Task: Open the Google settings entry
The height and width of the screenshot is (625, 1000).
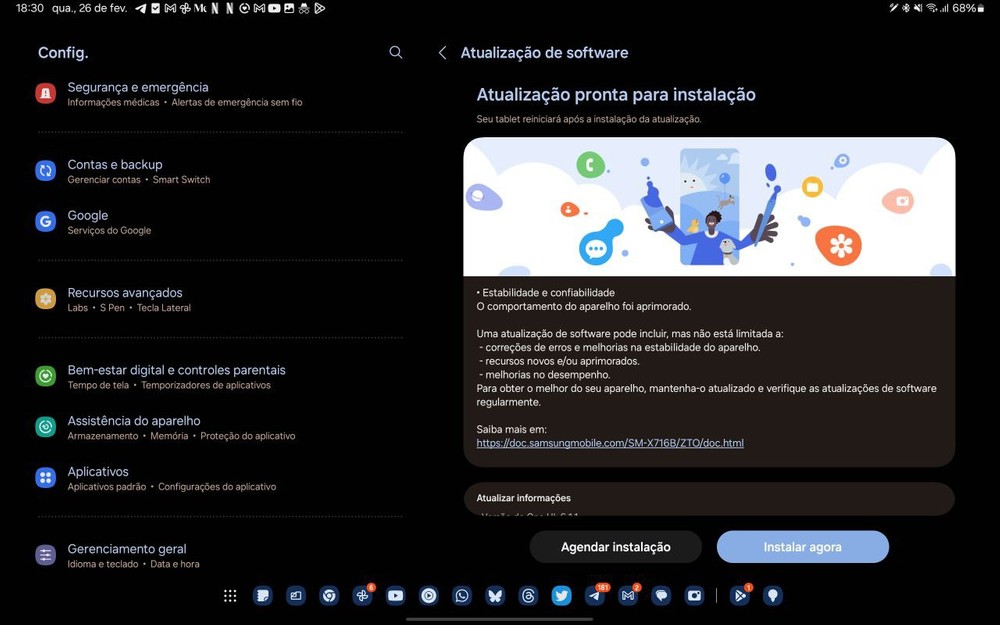Action: [x=219, y=222]
